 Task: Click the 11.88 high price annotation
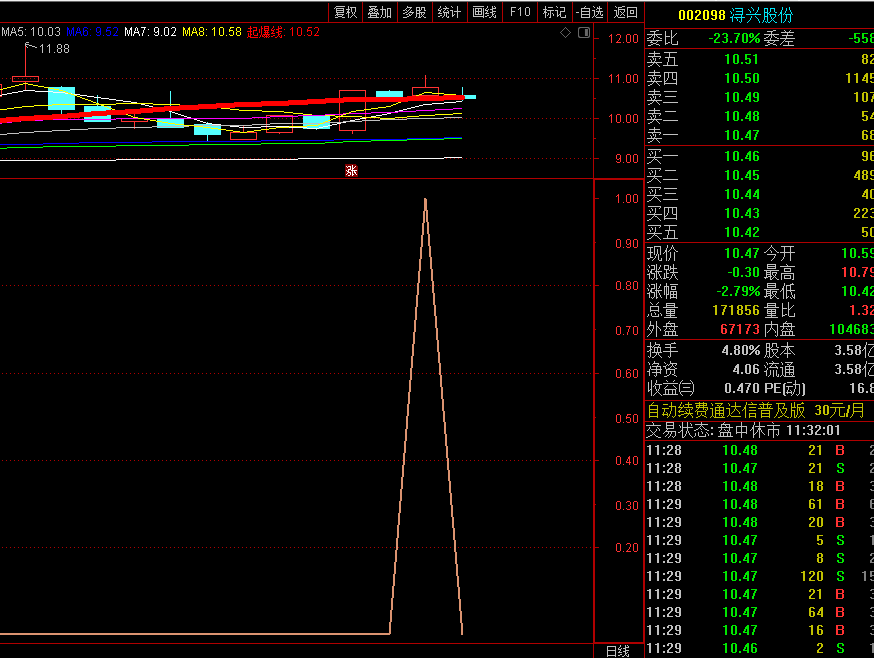[54, 49]
